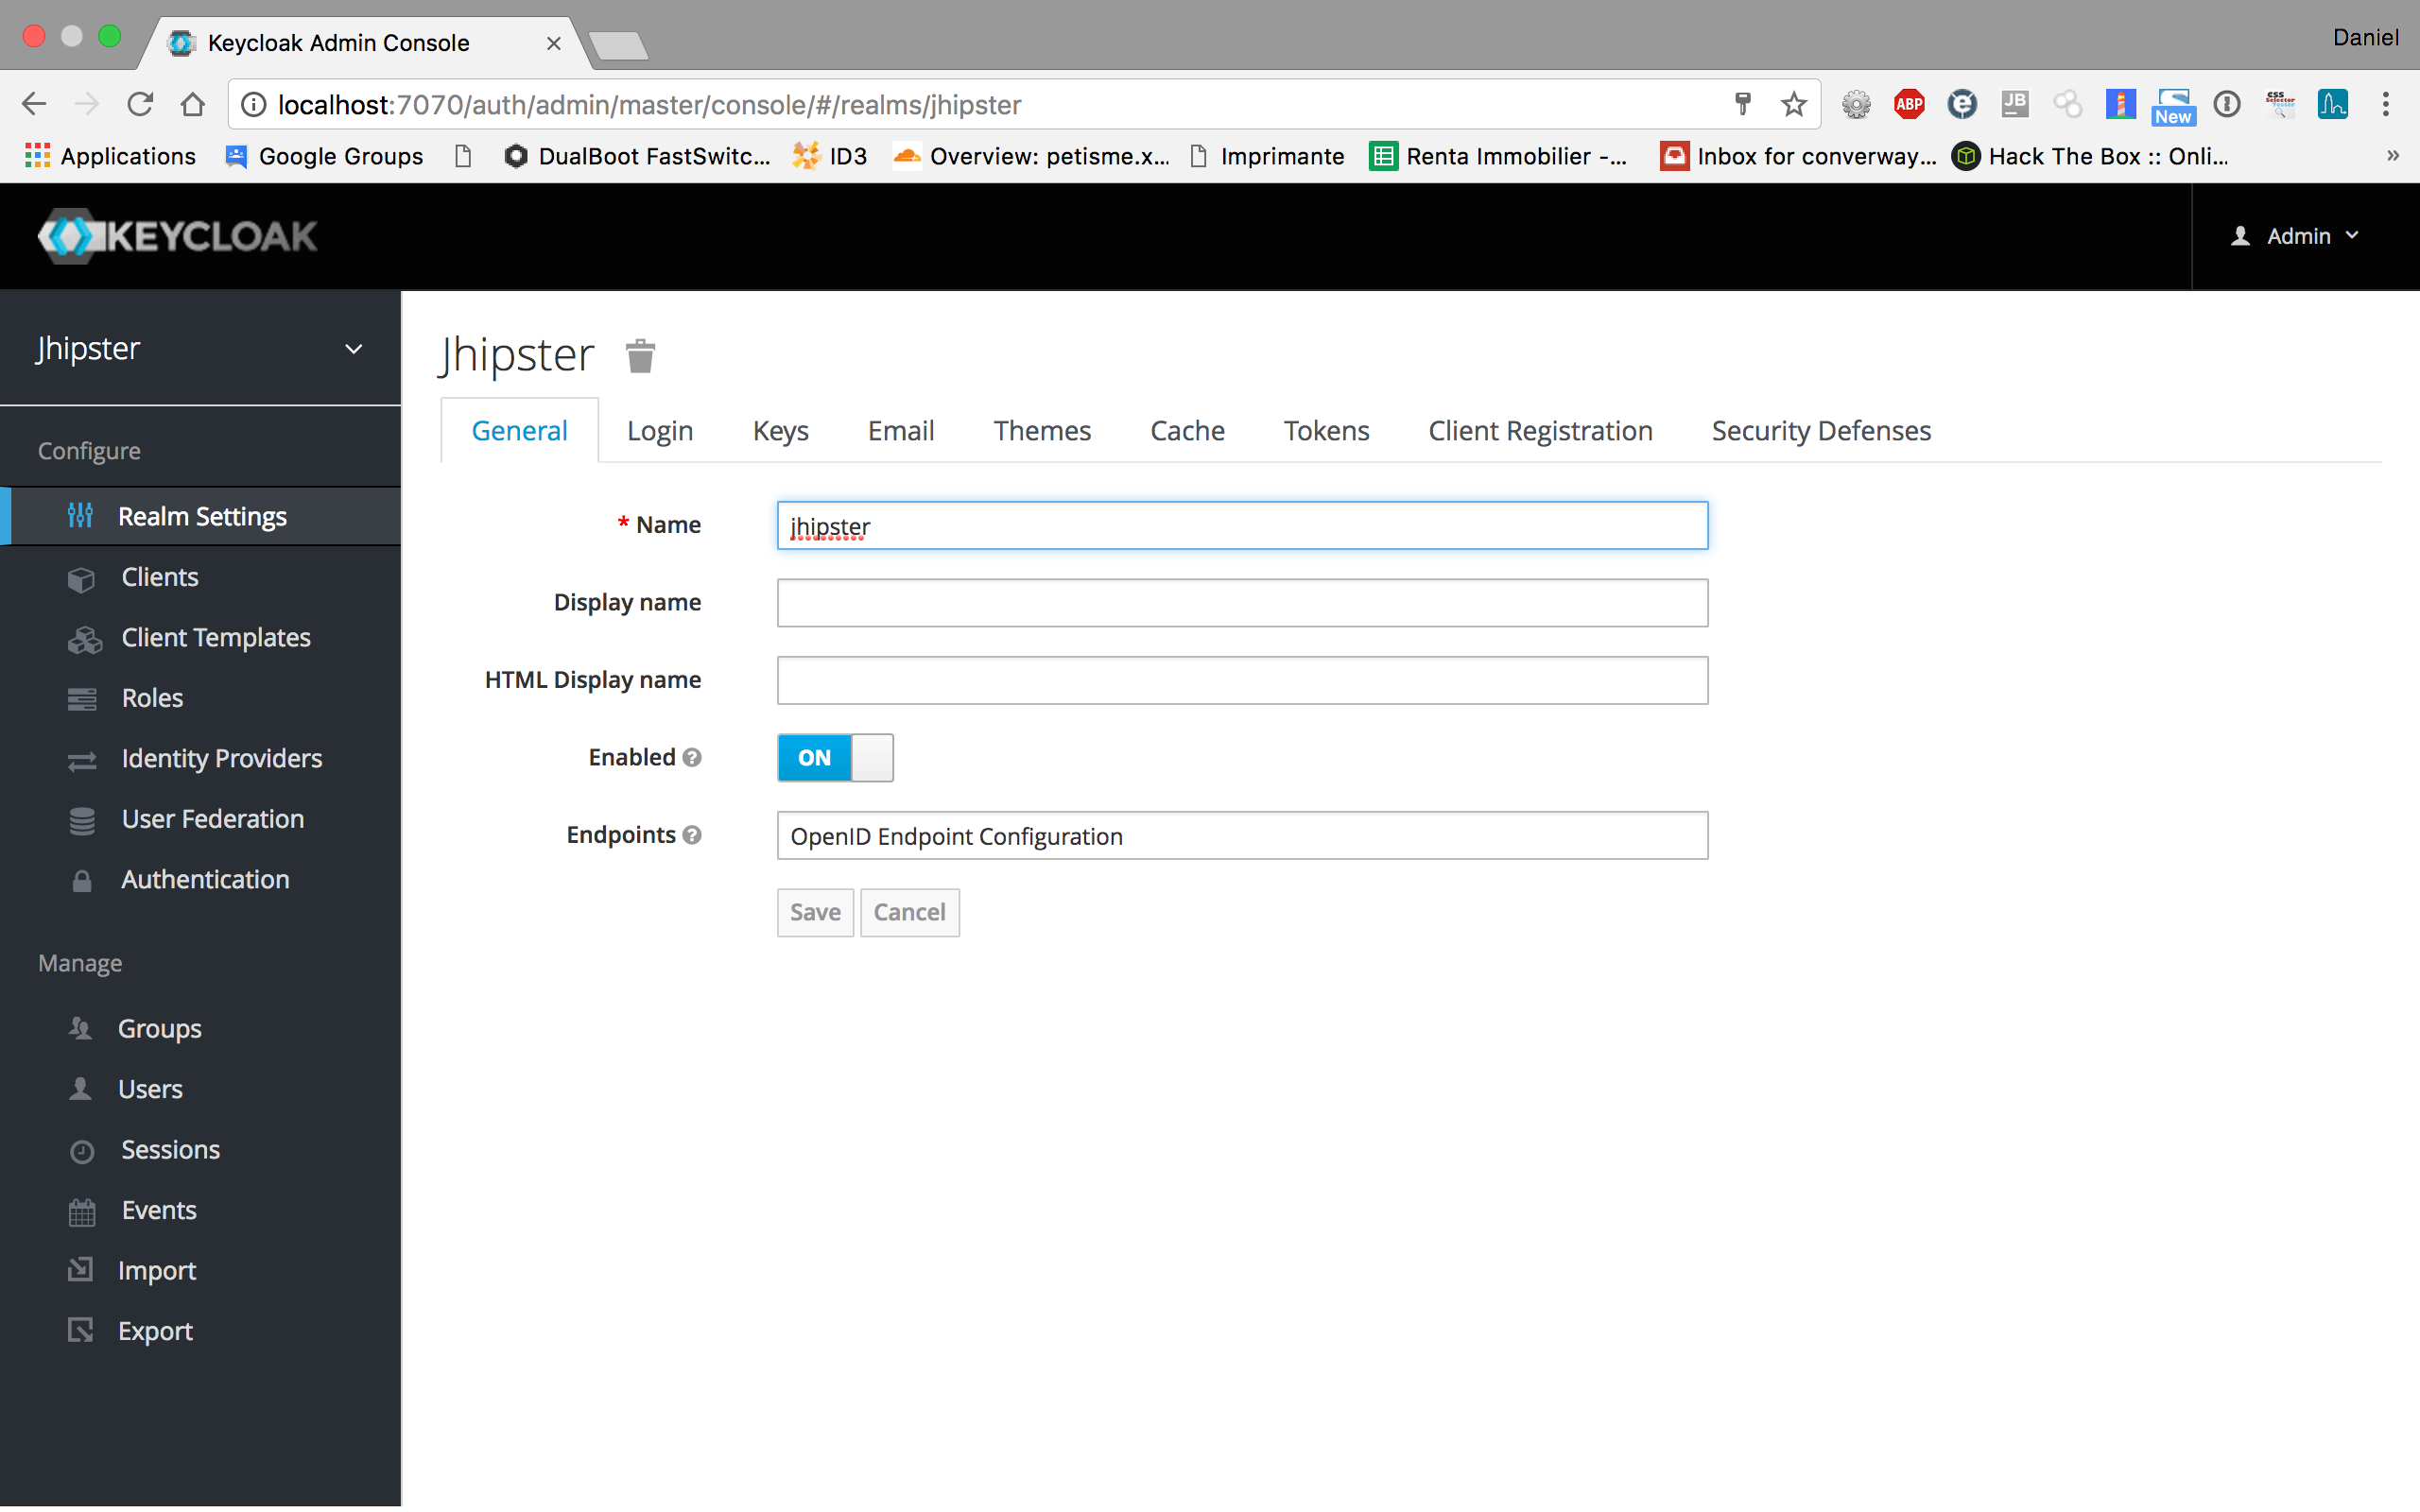2420x1512 pixels.
Task: Bookmark page with star icon
Action: click(1794, 104)
